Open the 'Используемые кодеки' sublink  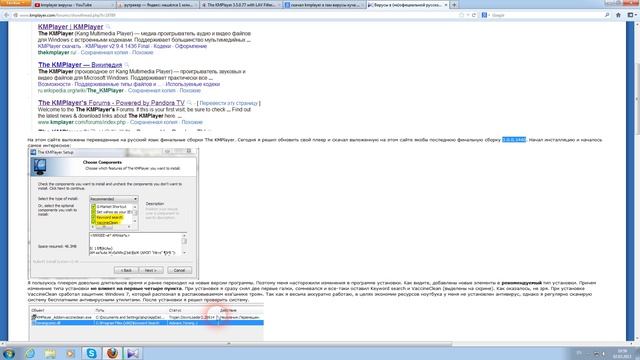click(193, 84)
